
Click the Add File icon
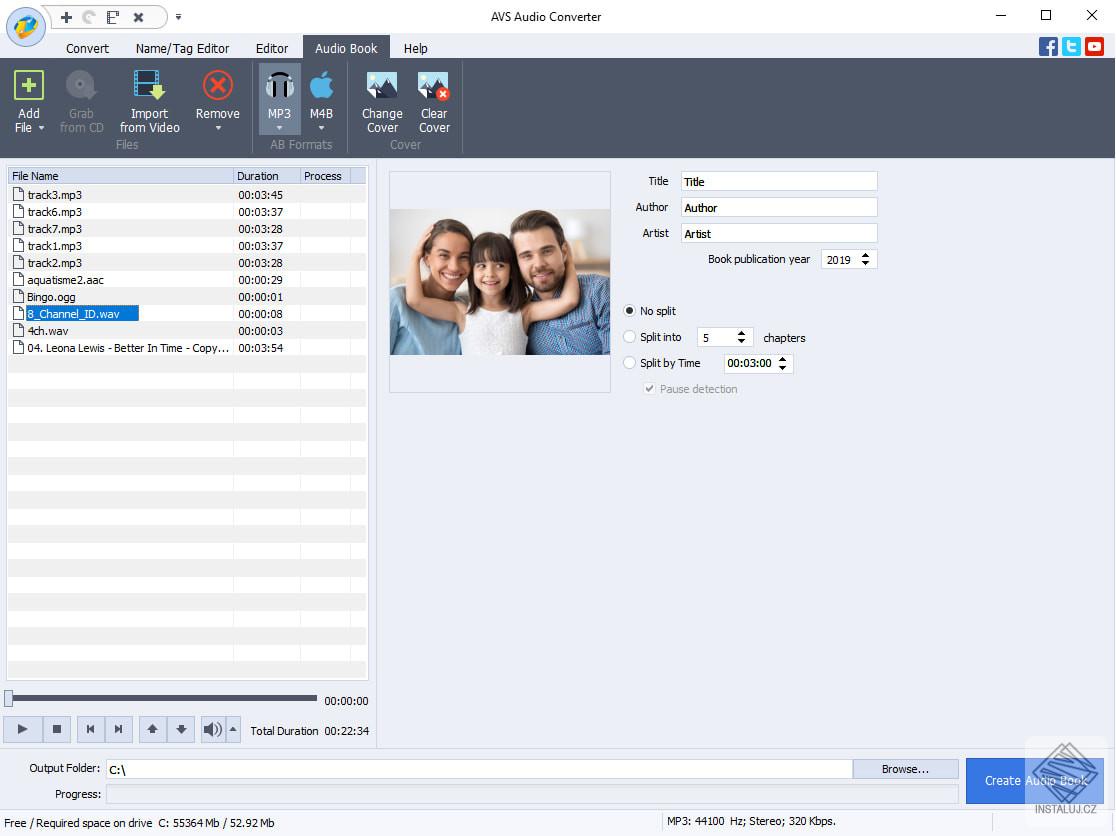[x=28, y=85]
